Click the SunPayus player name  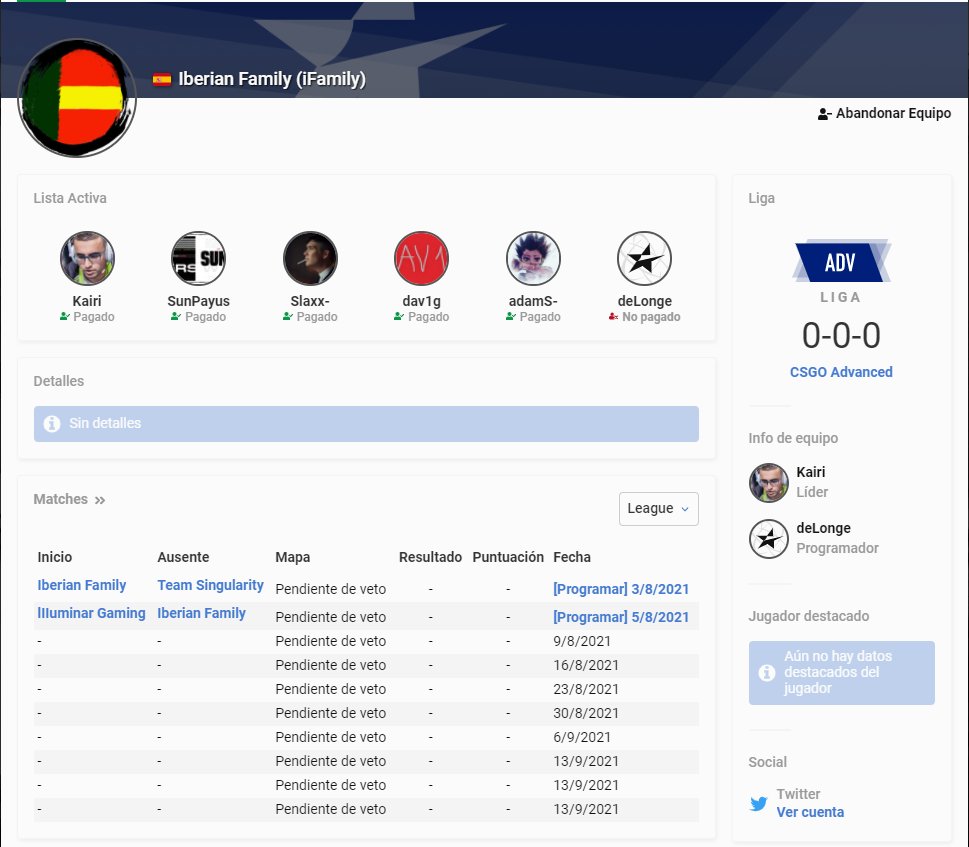198,301
